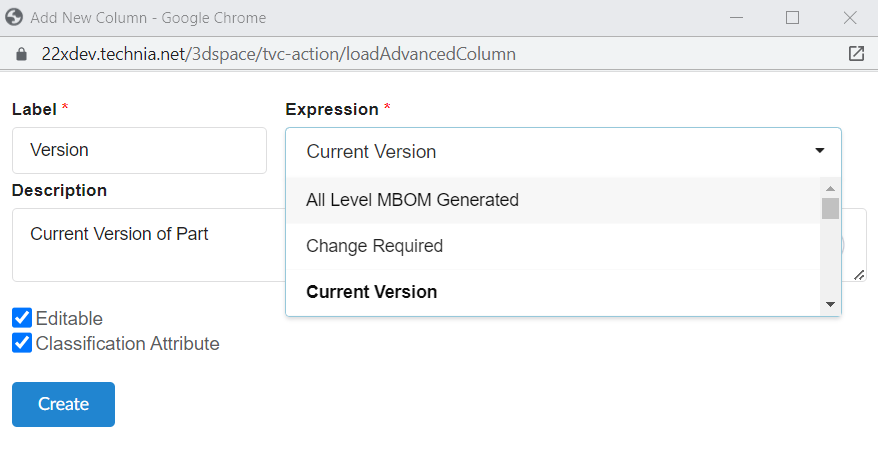Uncheck the Editable checkbox
The width and height of the screenshot is (878, 472).
coord(22,318)
